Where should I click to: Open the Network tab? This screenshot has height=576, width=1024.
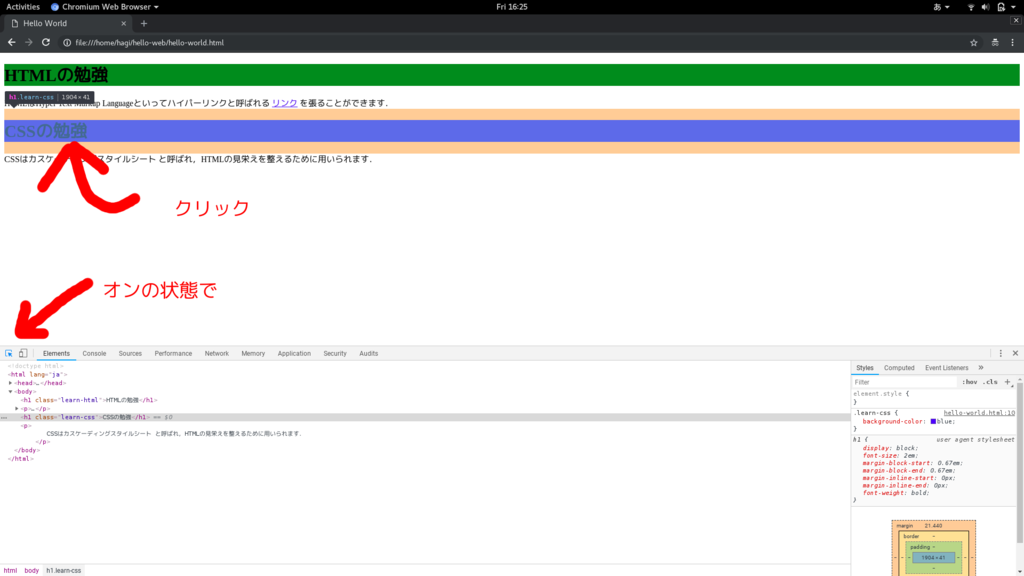click(216, 353)
